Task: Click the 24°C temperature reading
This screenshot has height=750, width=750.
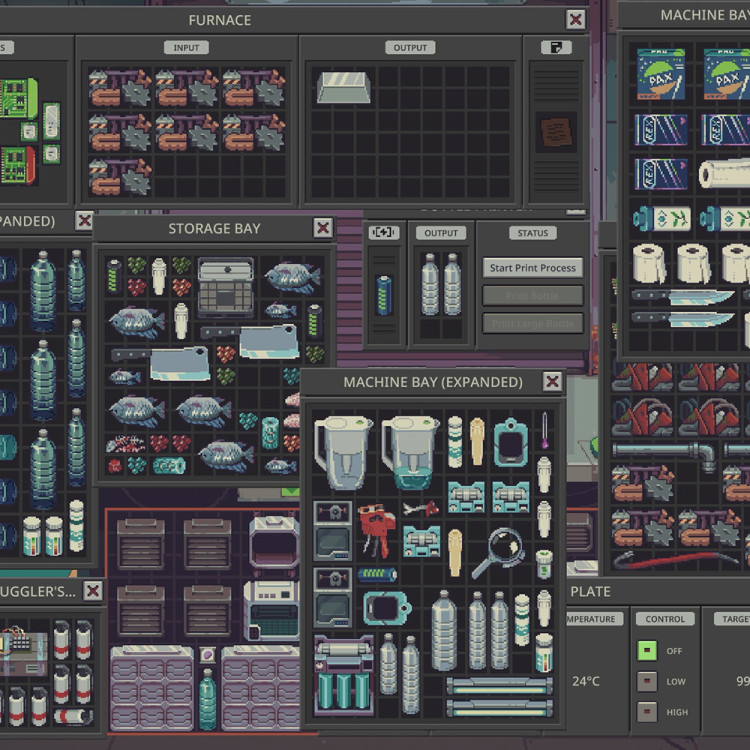Action: tap(586, 681)
